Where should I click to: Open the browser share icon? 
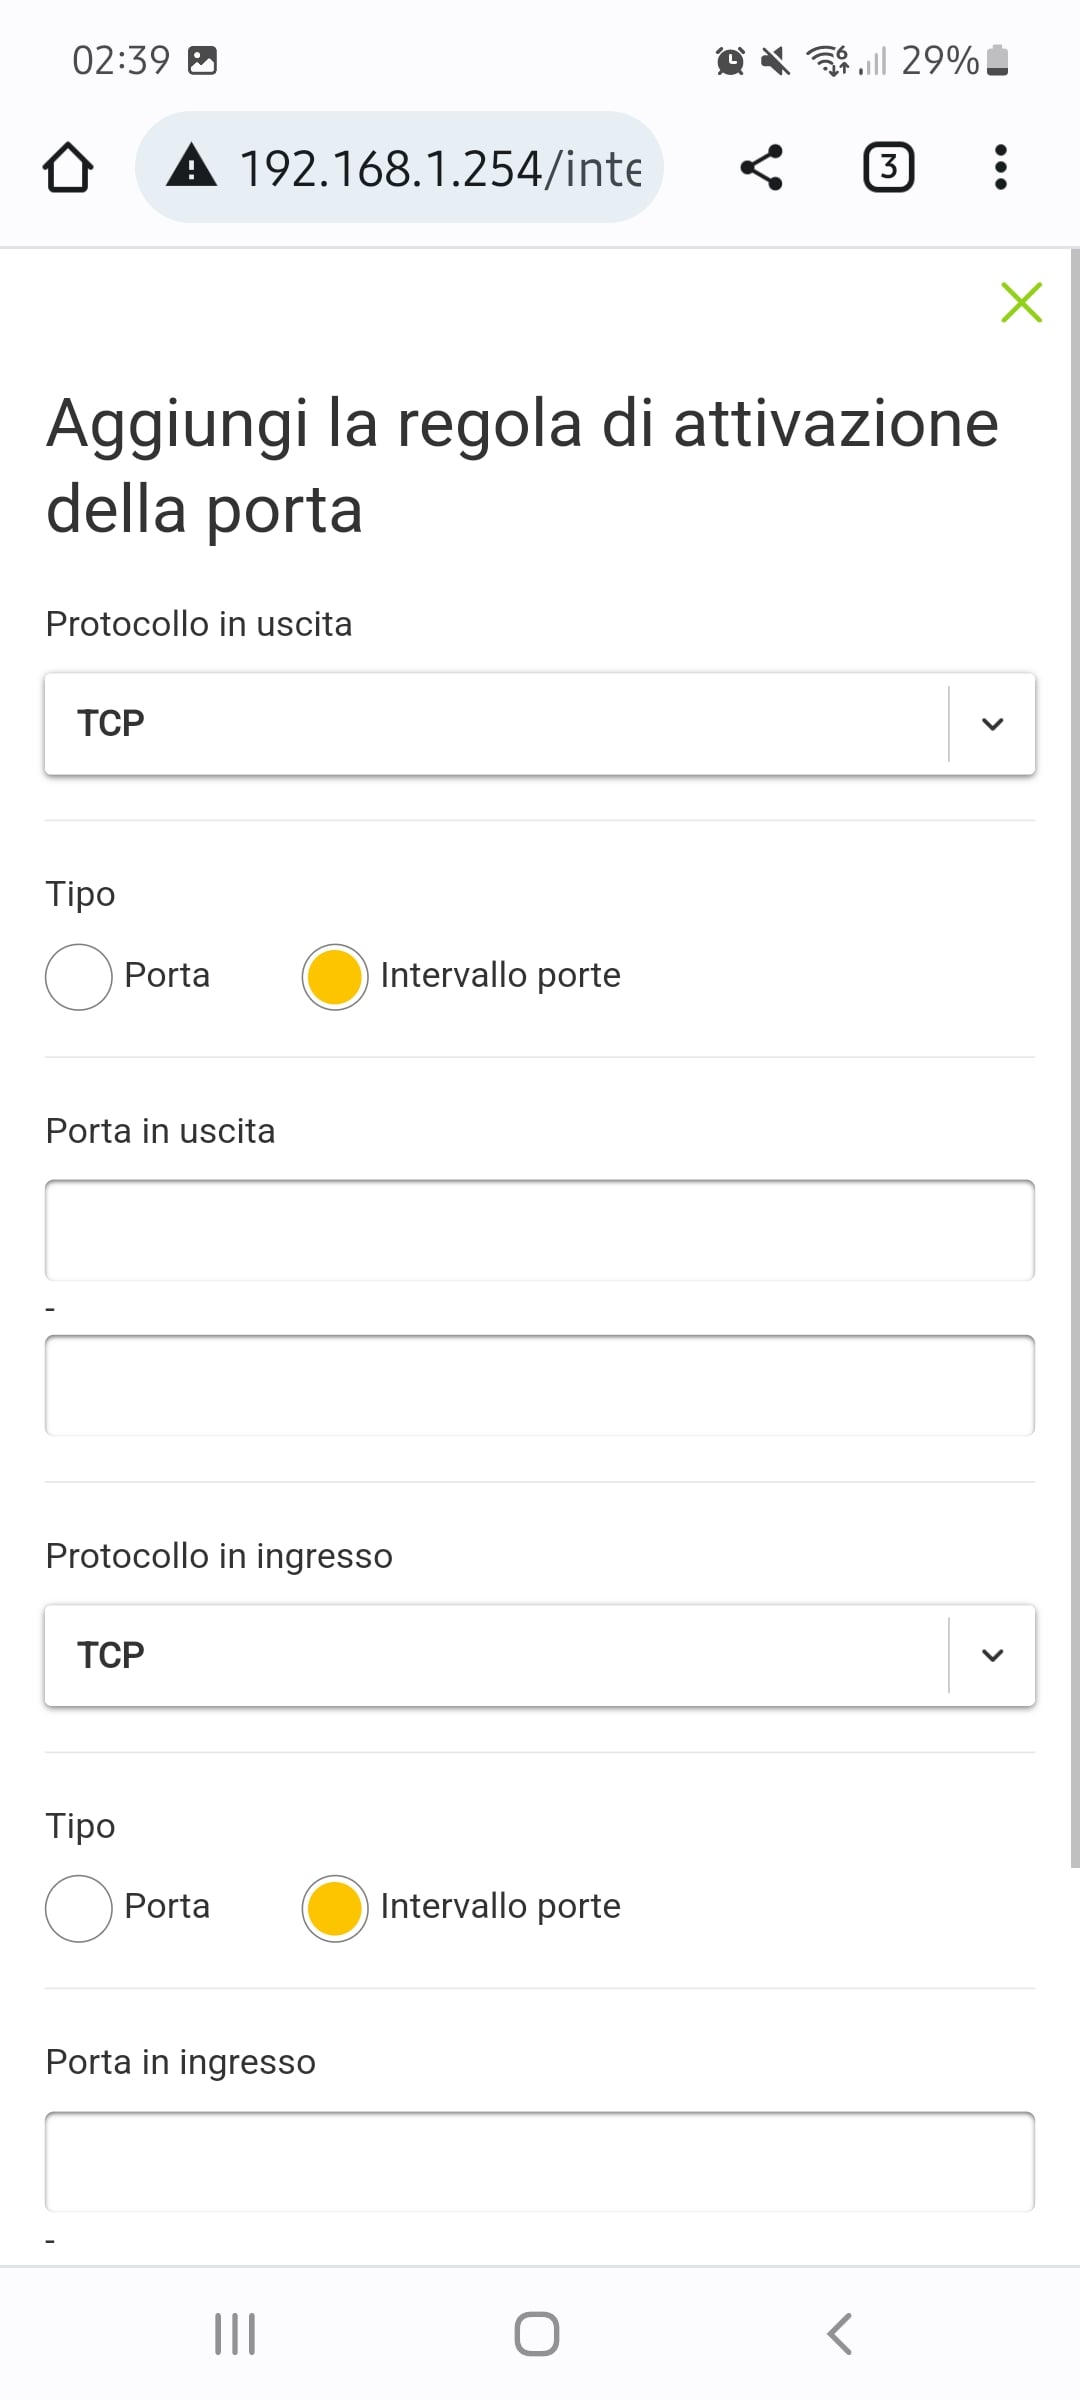761,167
